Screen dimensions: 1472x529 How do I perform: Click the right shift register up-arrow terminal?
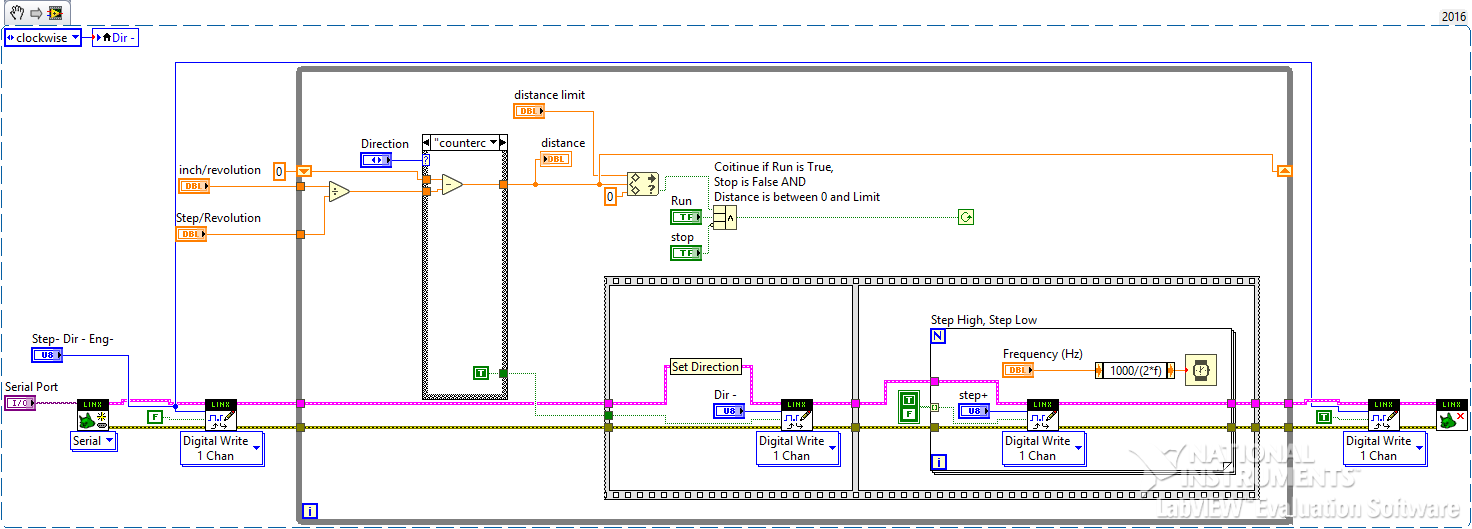[1284, 171]
